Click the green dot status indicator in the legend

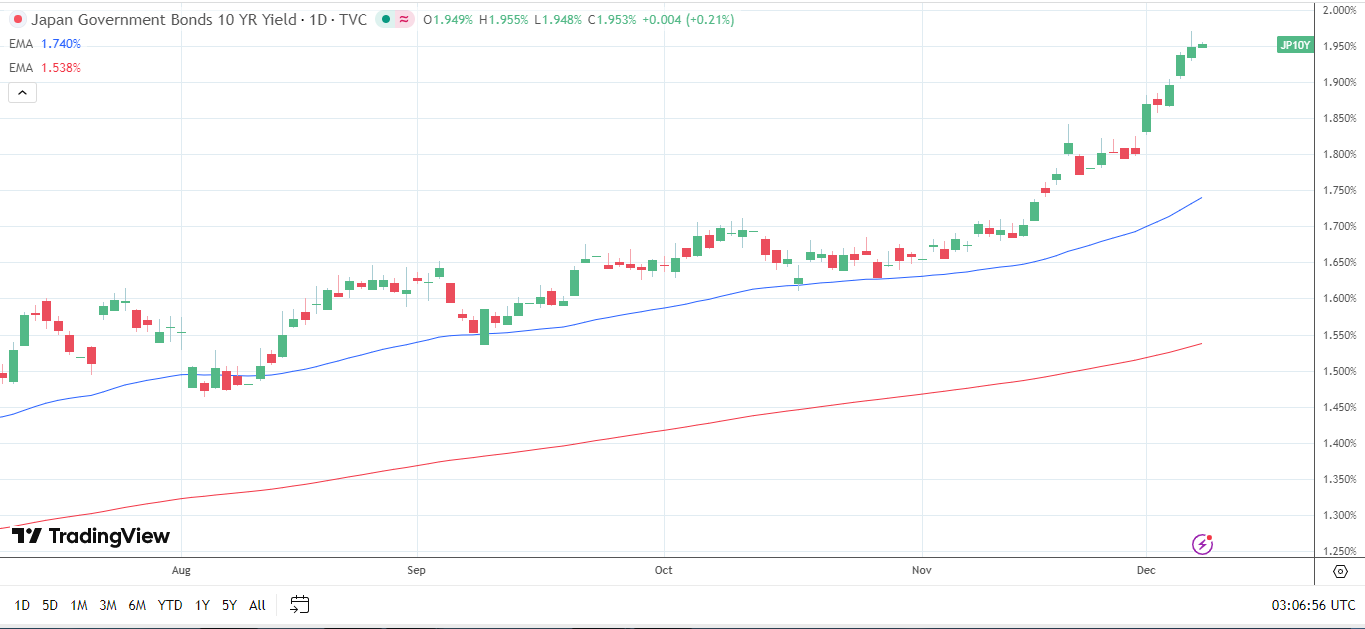(385, 19)
